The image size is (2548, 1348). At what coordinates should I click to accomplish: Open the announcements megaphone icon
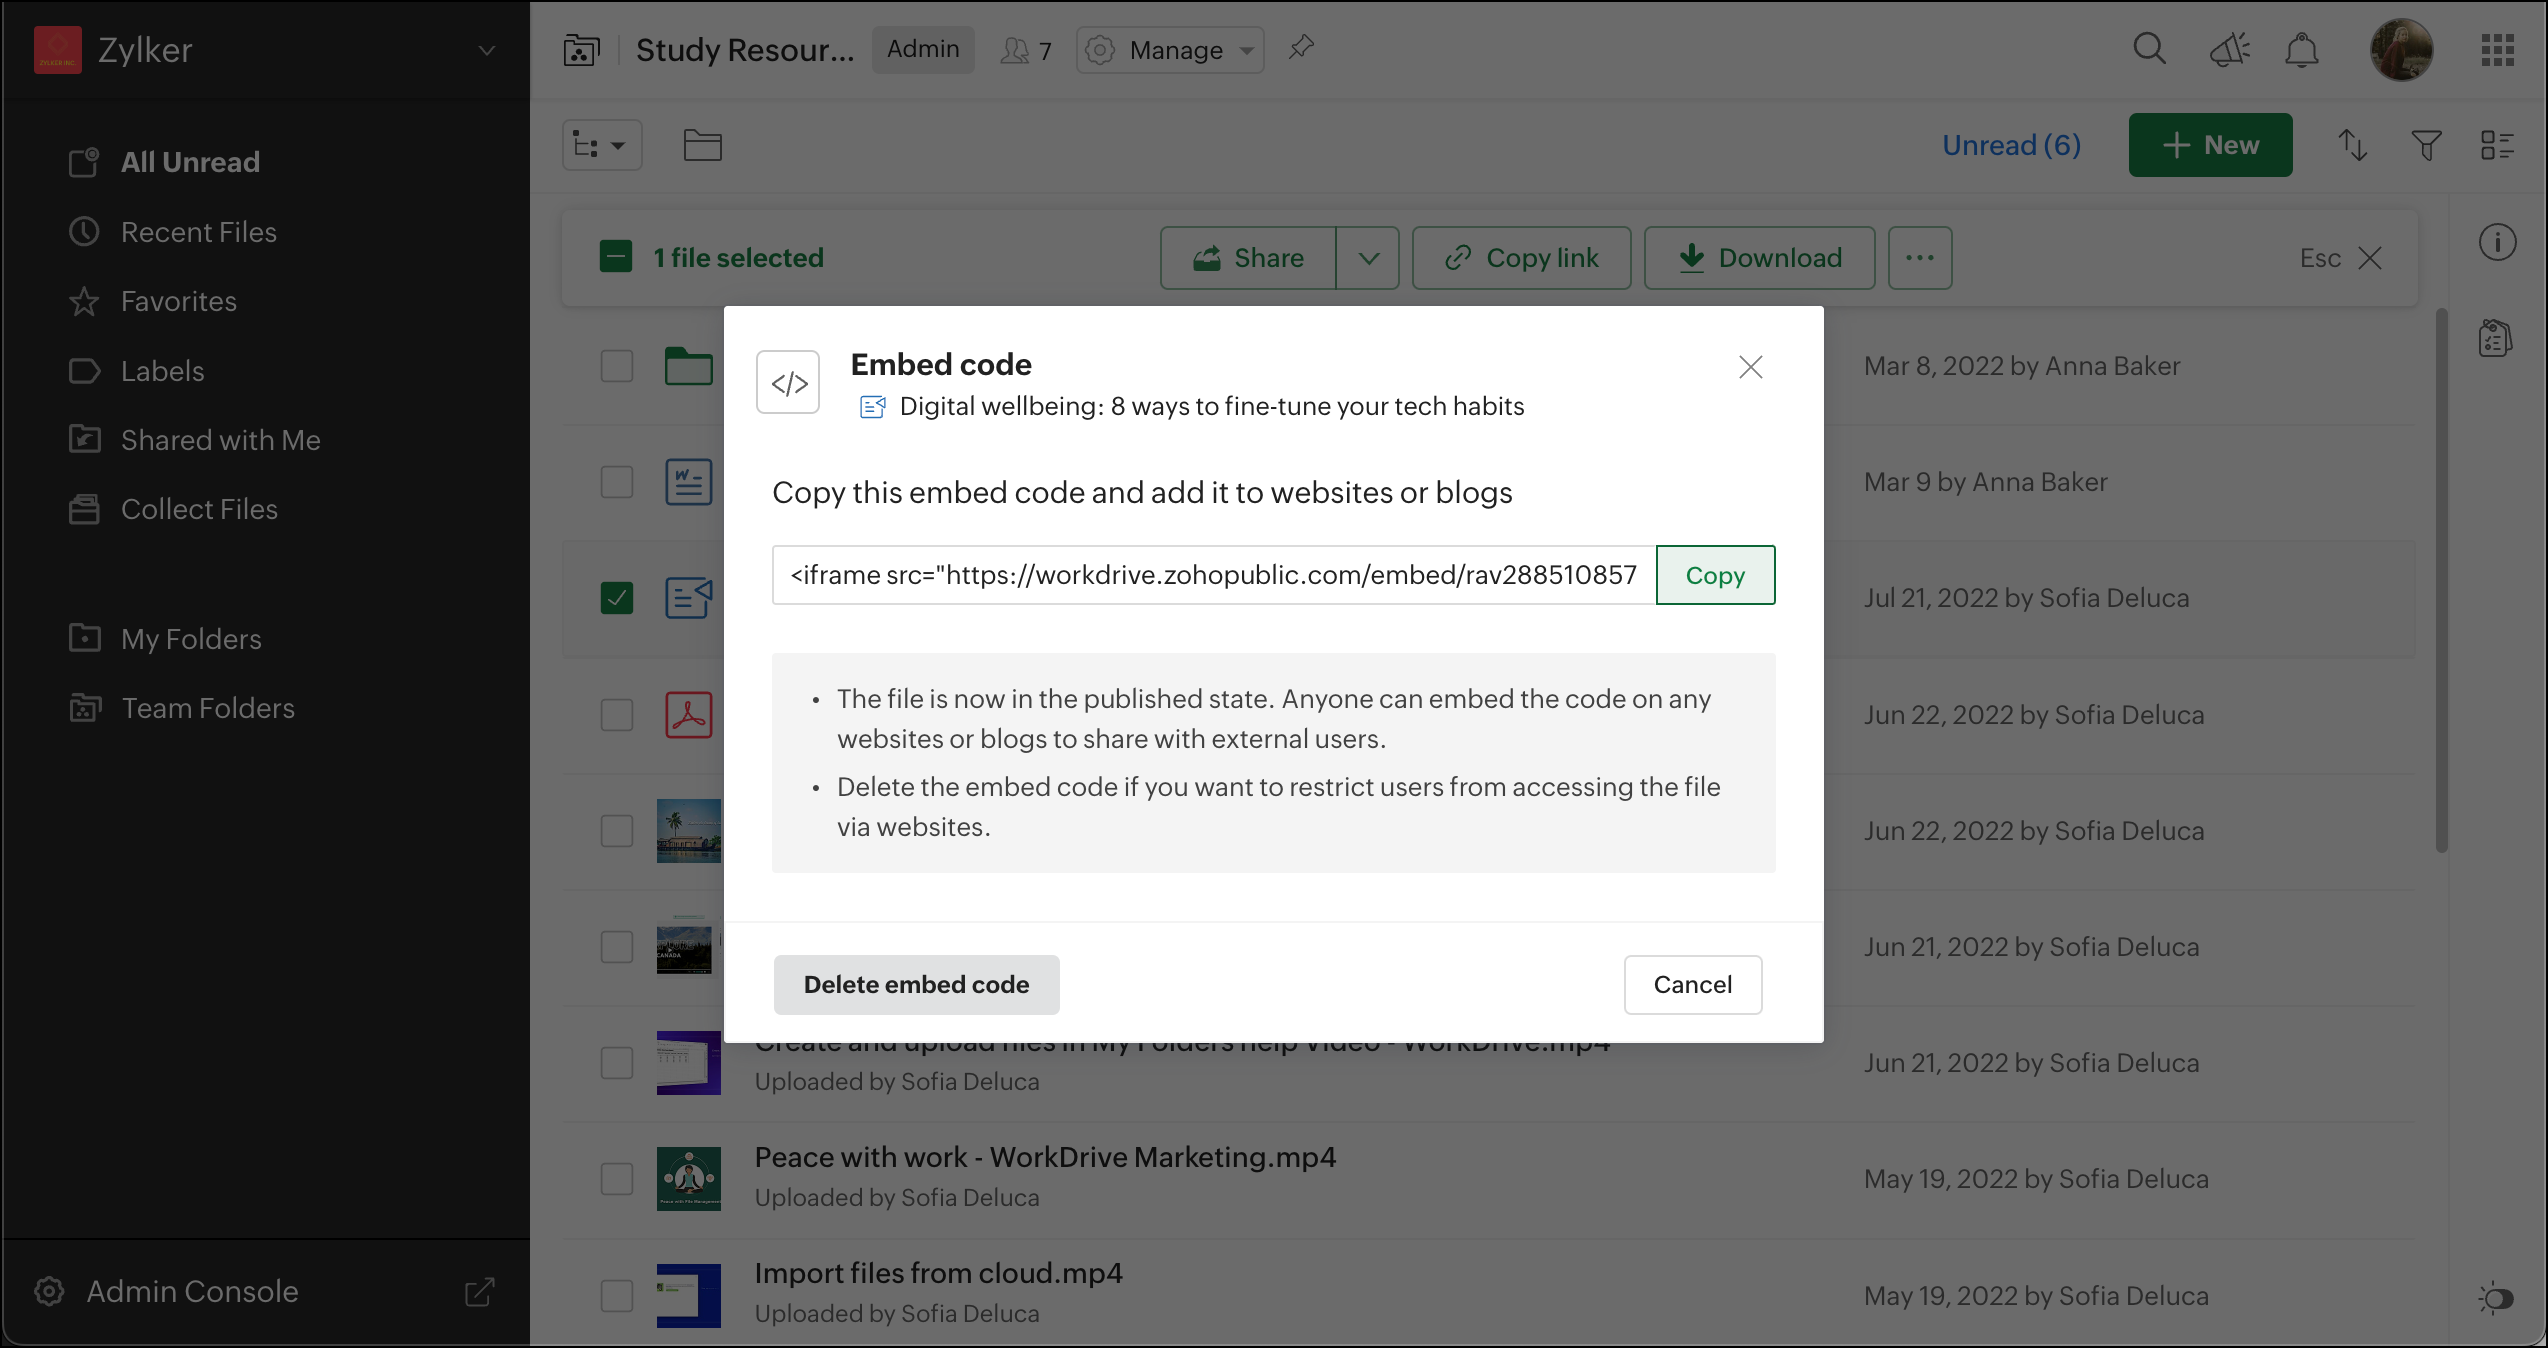click(x=2229, y=49)
